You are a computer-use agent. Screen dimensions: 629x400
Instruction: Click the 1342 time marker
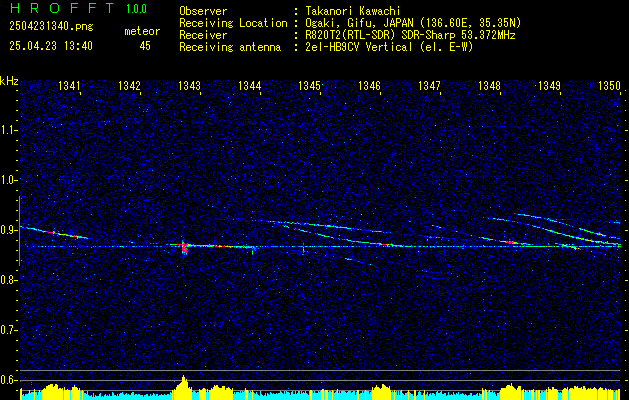130,86
